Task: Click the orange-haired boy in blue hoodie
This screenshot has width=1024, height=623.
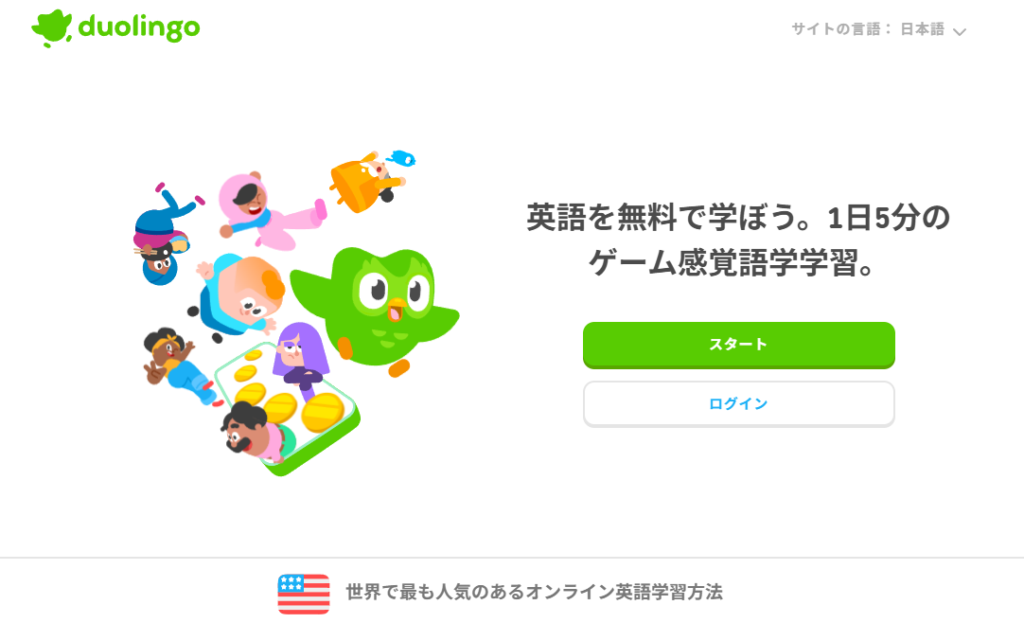Action: 238,294
